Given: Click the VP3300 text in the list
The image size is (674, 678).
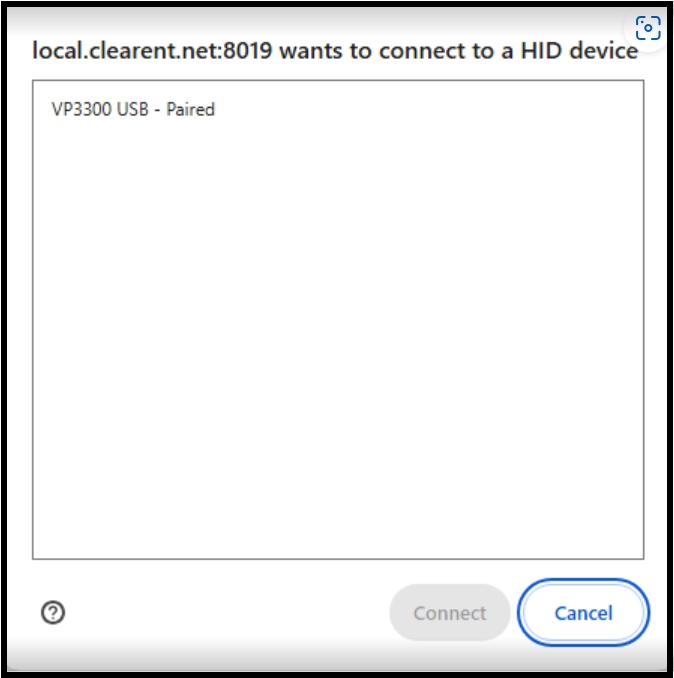Looking at the screenshot, I should coord(82,109).
